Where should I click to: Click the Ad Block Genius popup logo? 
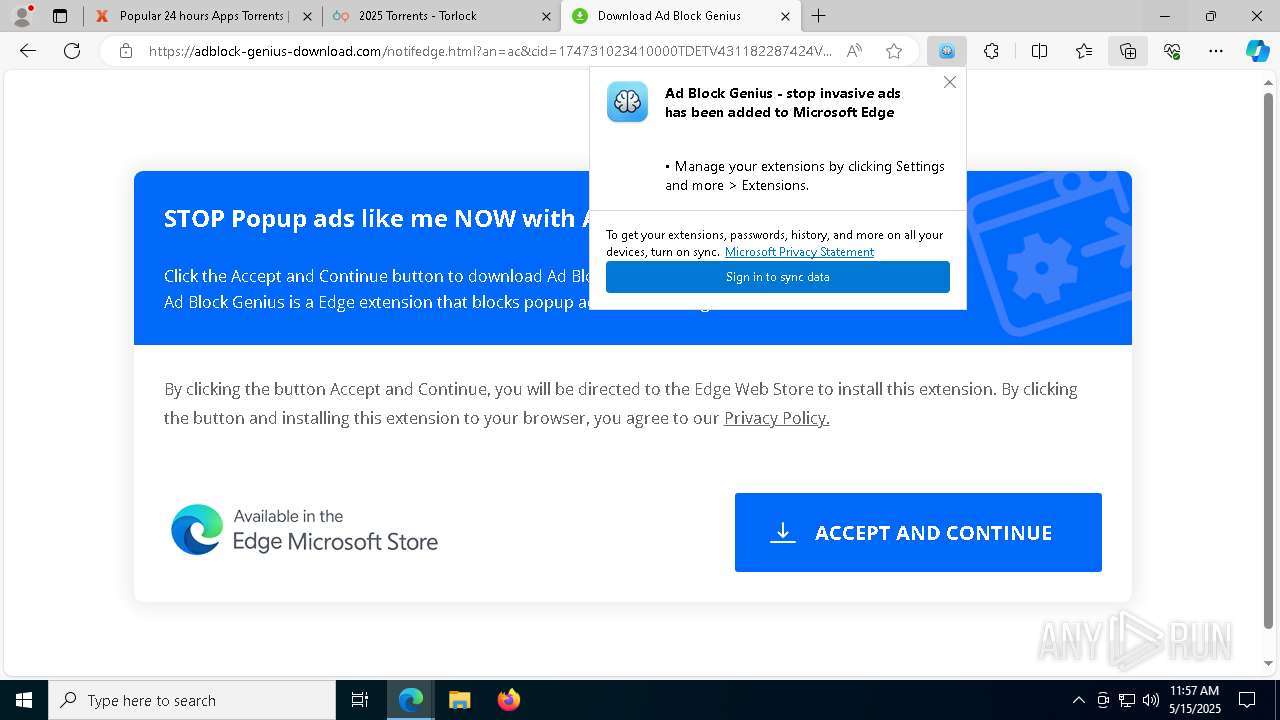(627, 102)
